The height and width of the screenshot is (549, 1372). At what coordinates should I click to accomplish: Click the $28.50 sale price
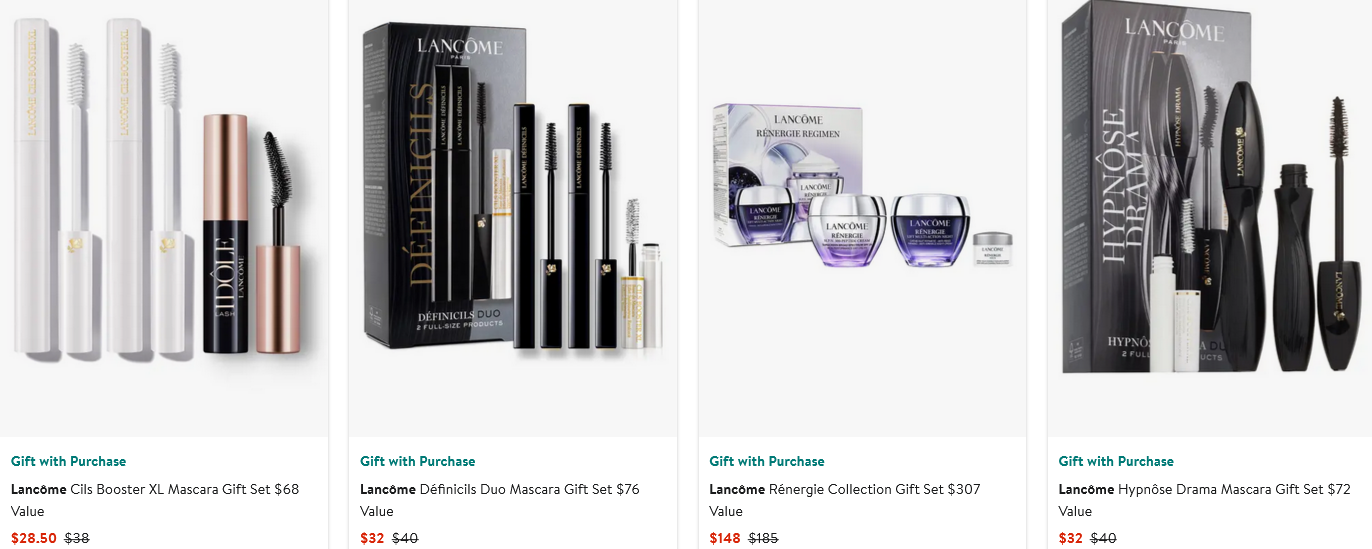(34, 538)
